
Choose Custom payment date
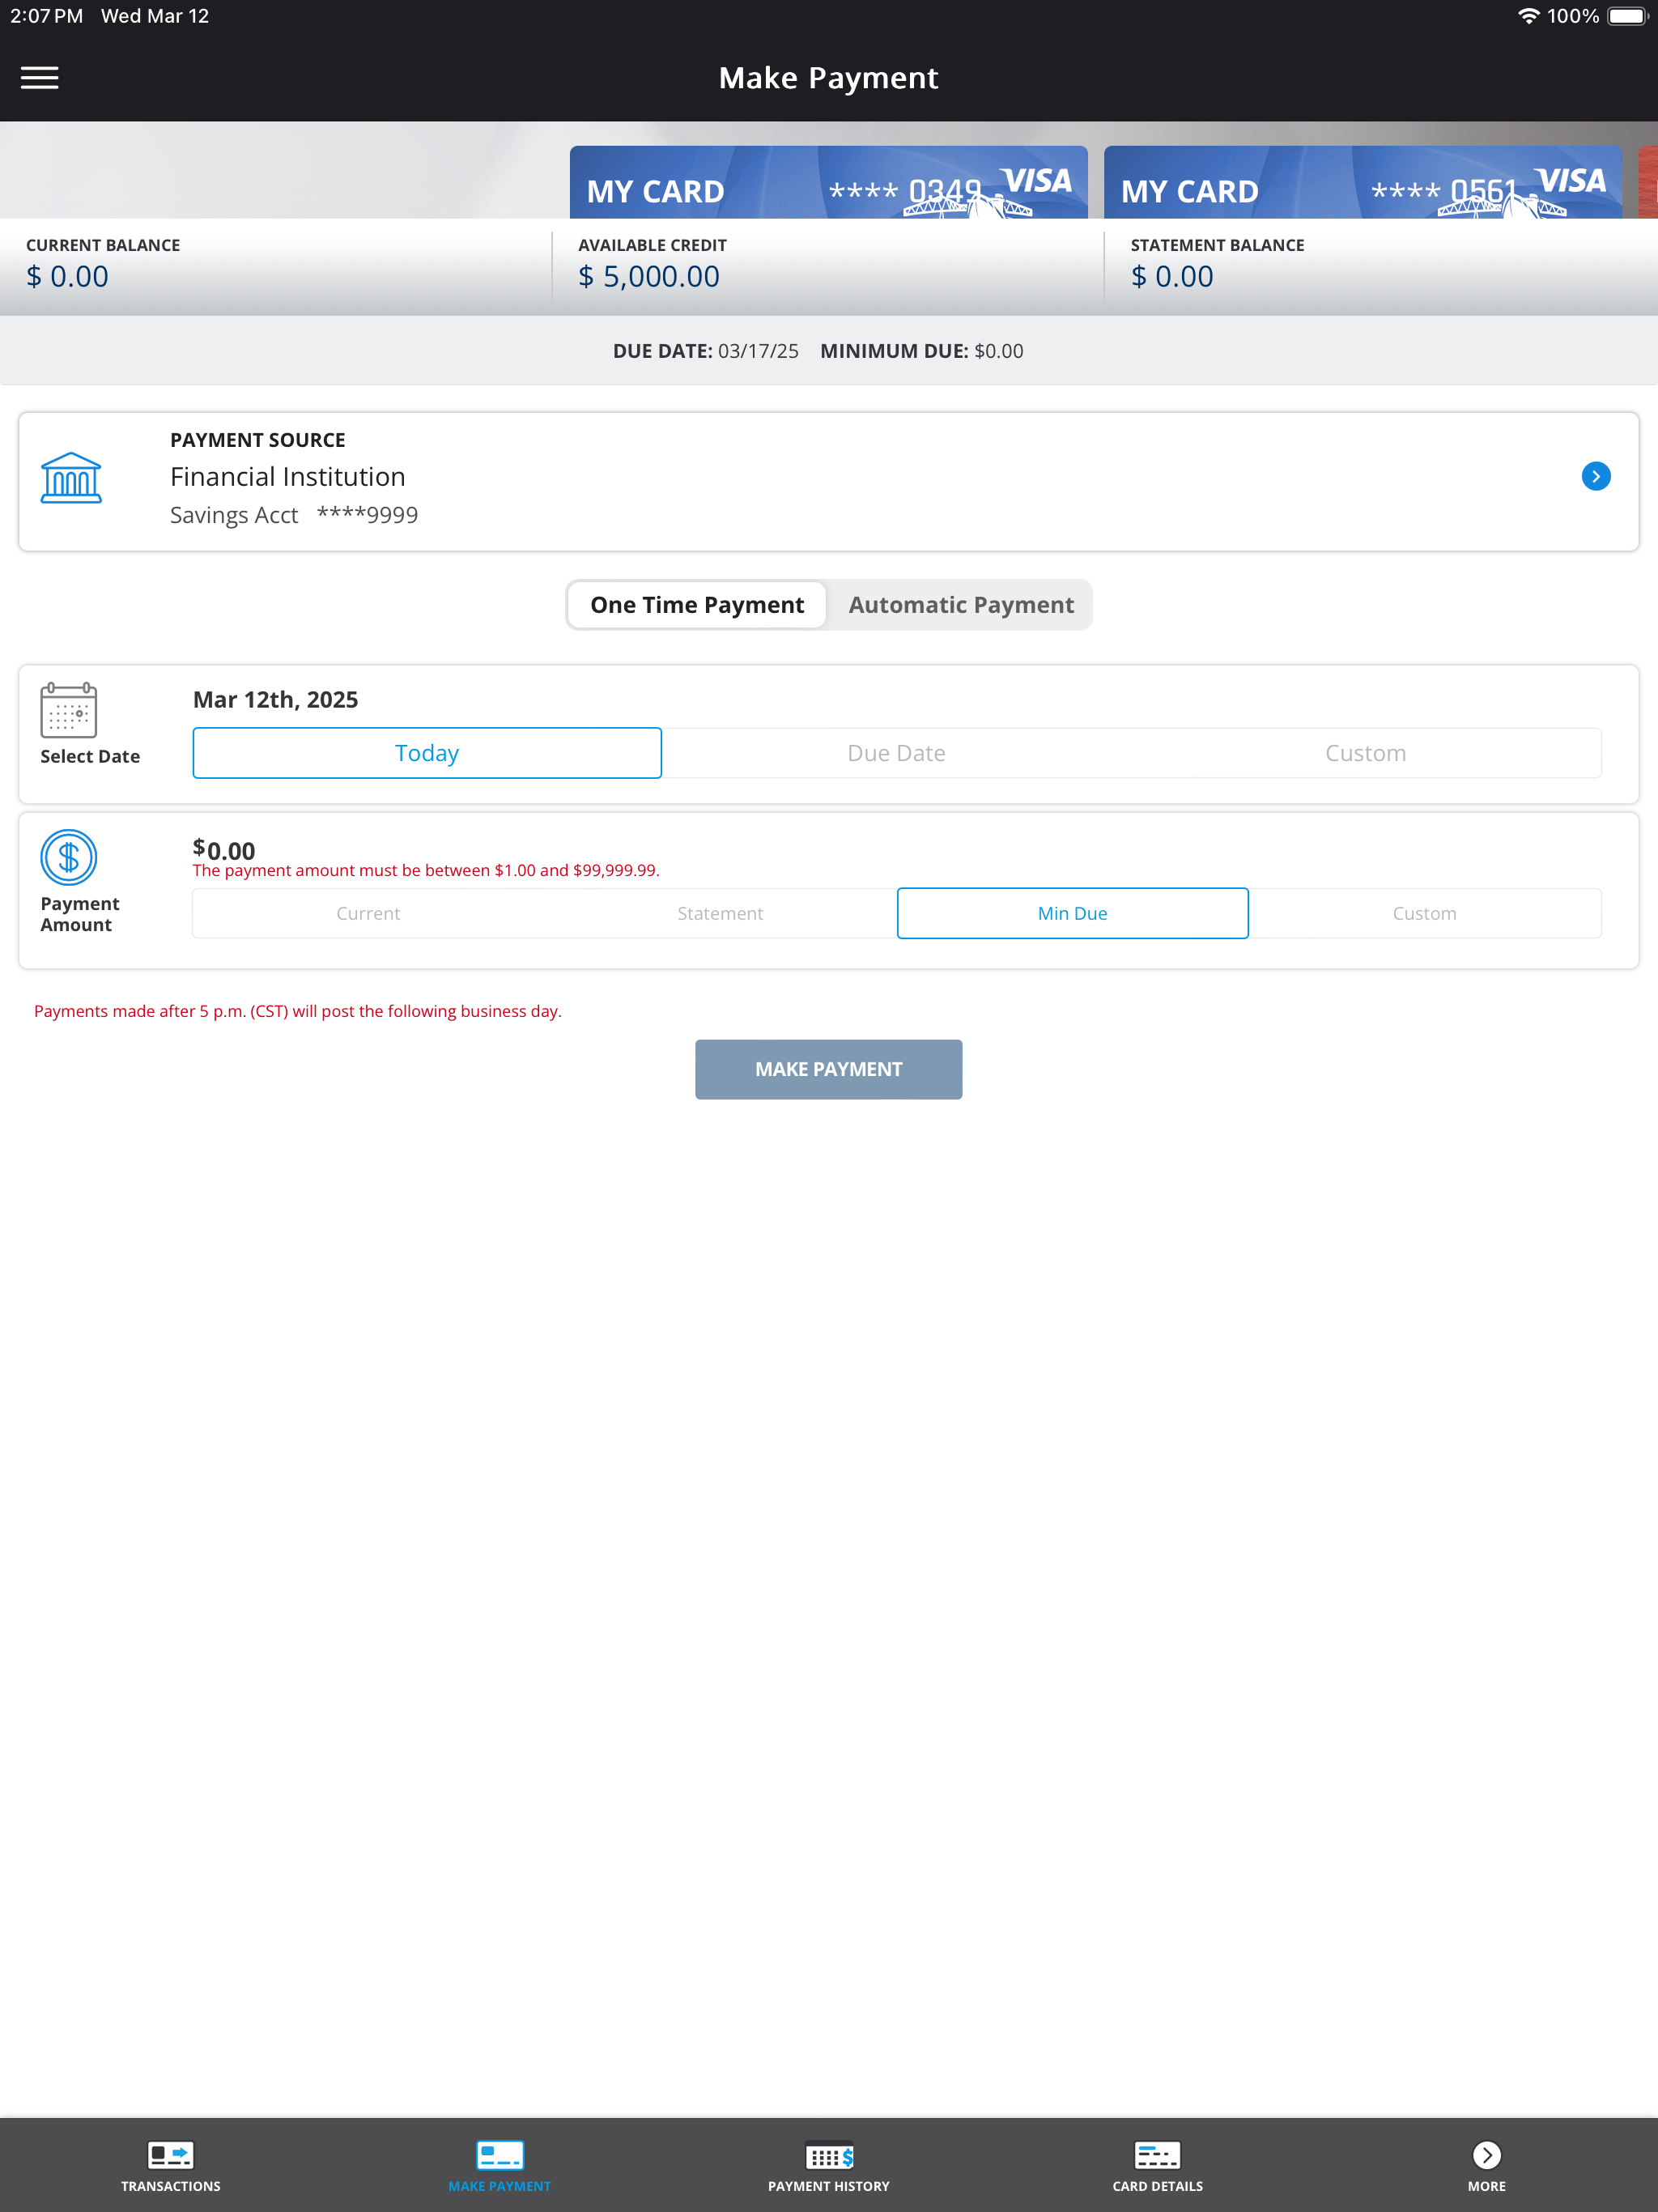pyautogui.click(x=1366, y=753)
